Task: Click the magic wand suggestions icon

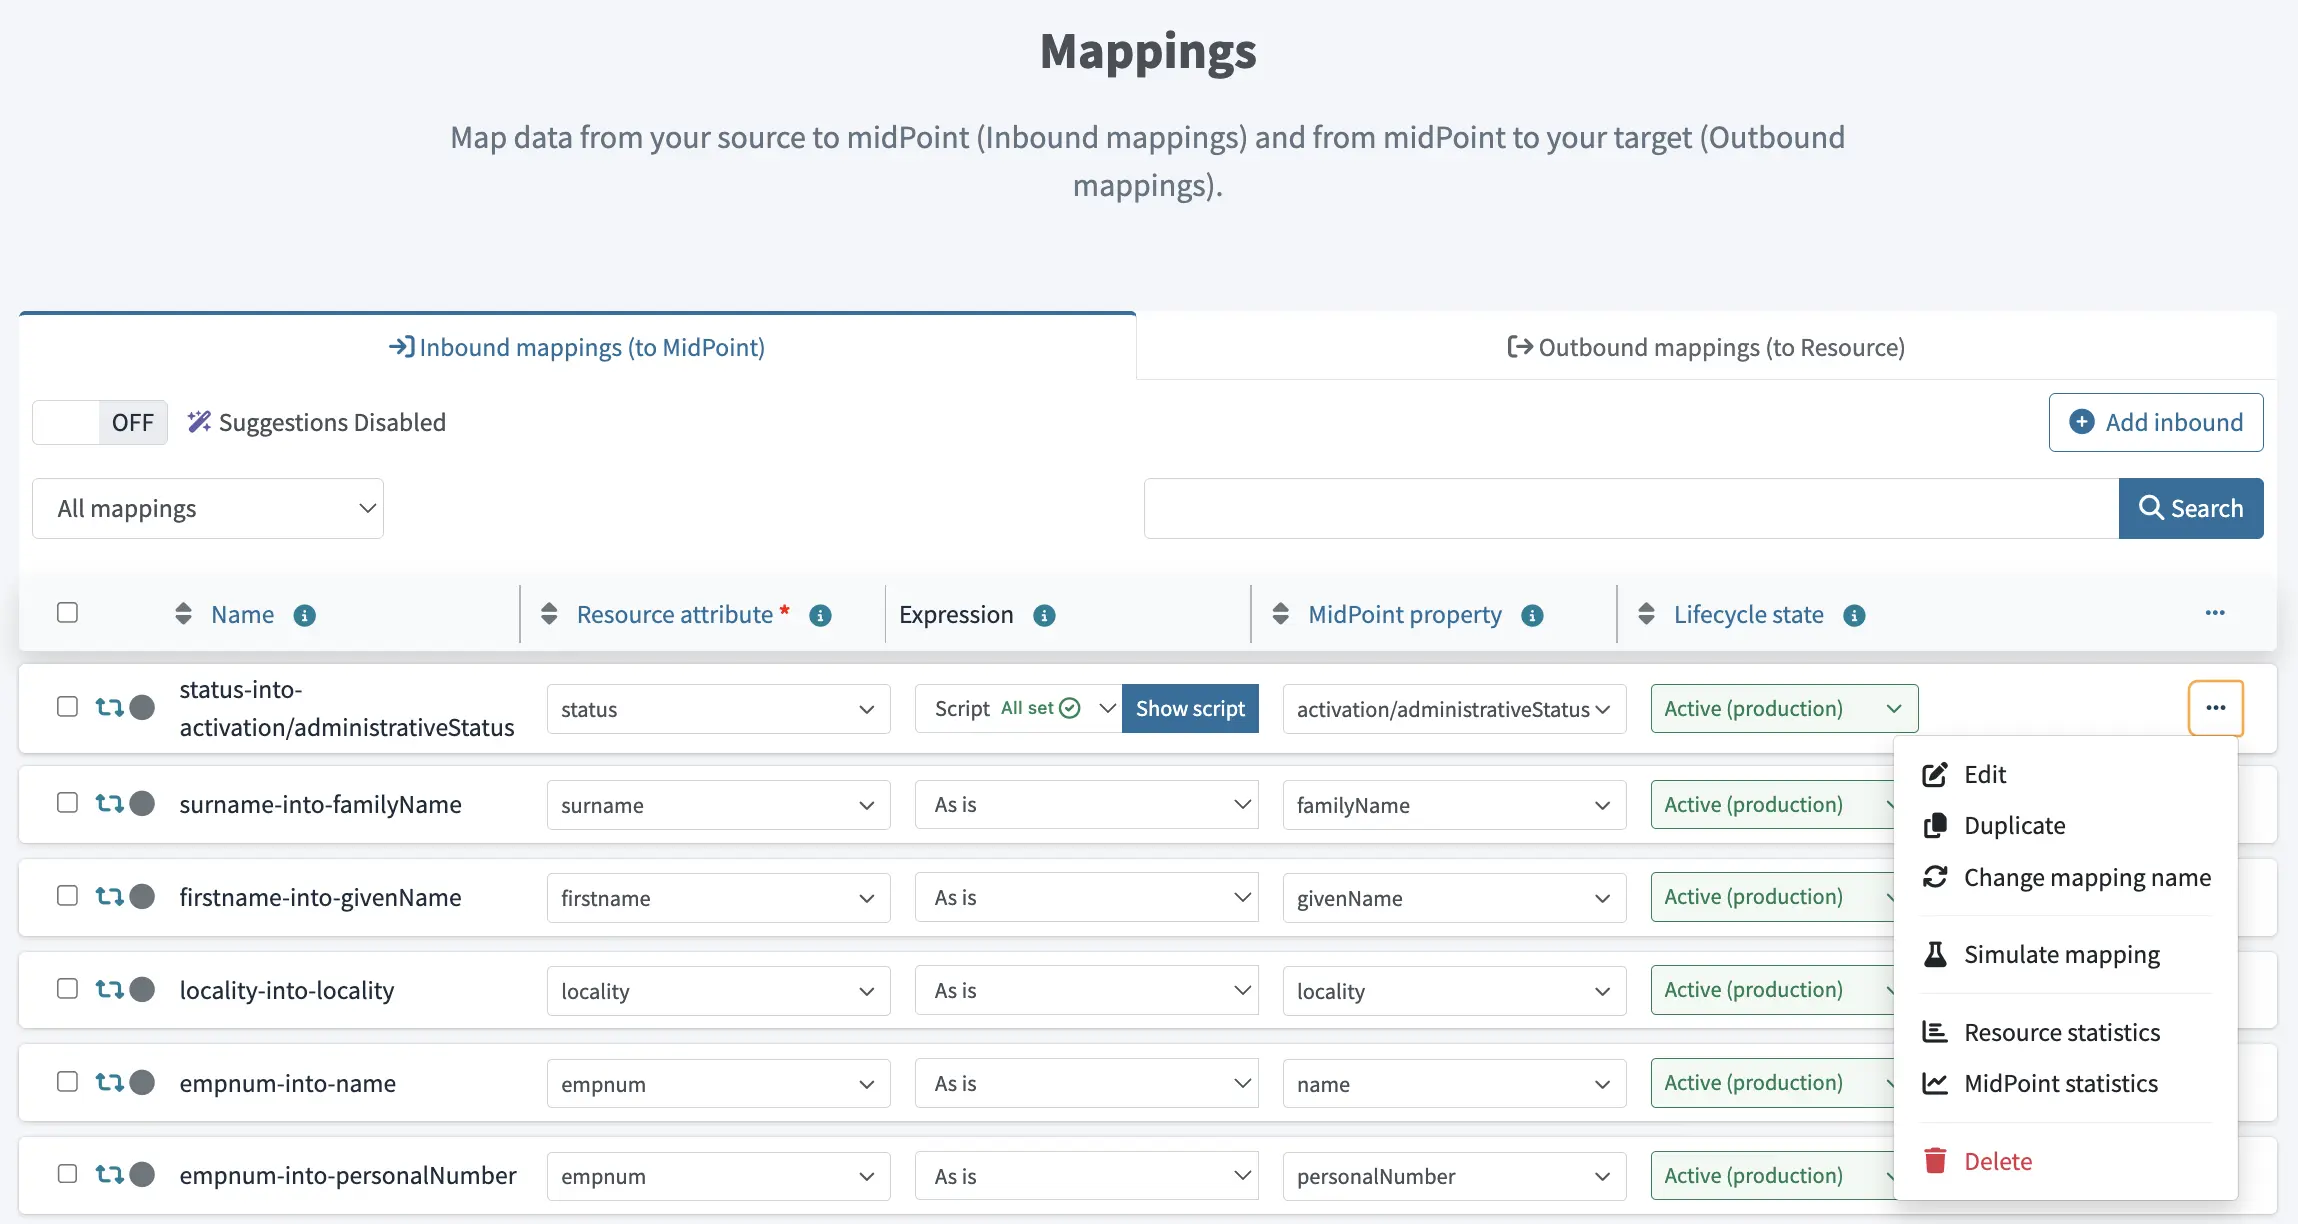Action: (199, 422)
